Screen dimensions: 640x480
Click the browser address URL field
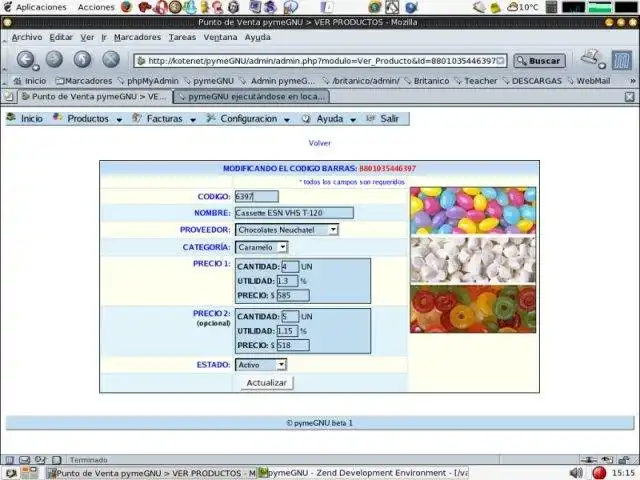[x=321, y=61]
